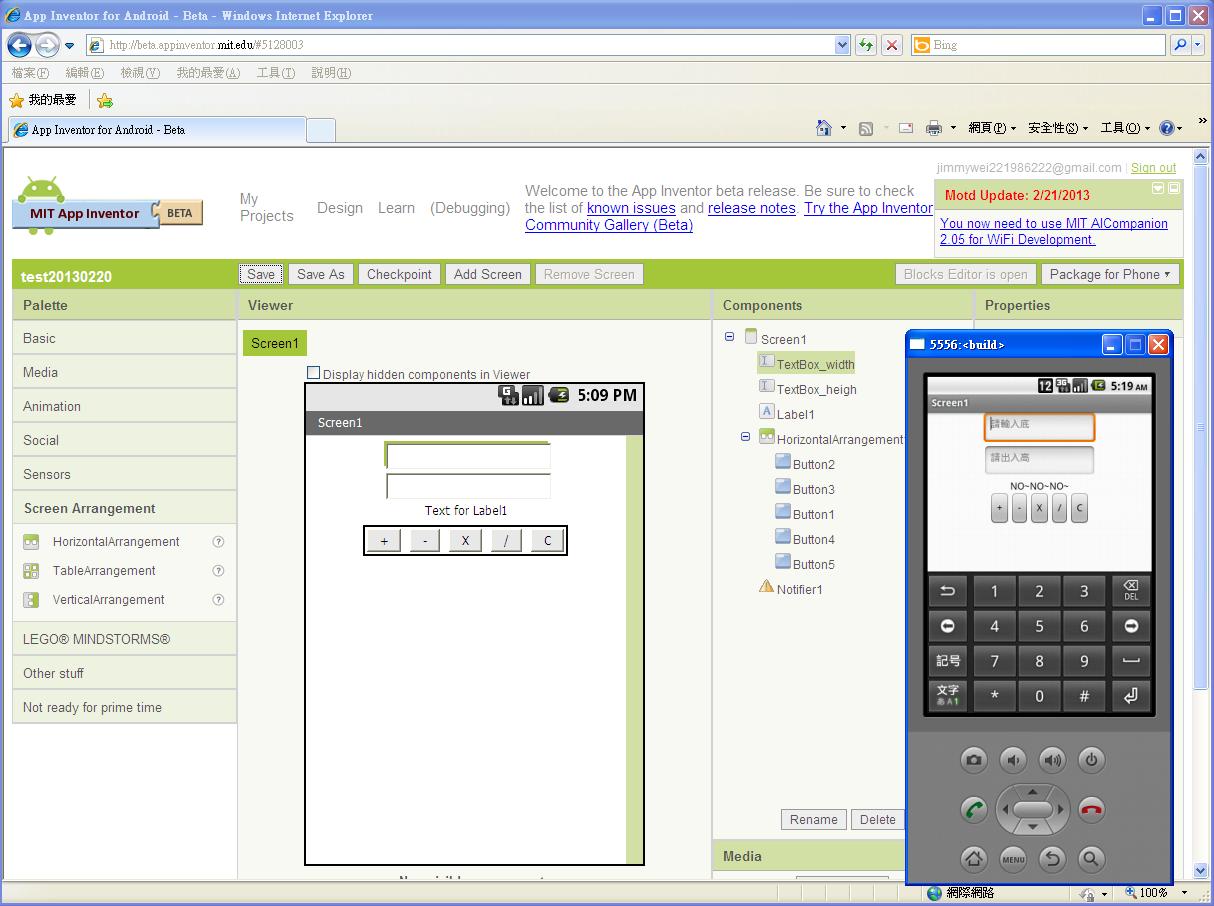
Task: Click the emulator red end-call button
Action: [x=1091, y=810]
